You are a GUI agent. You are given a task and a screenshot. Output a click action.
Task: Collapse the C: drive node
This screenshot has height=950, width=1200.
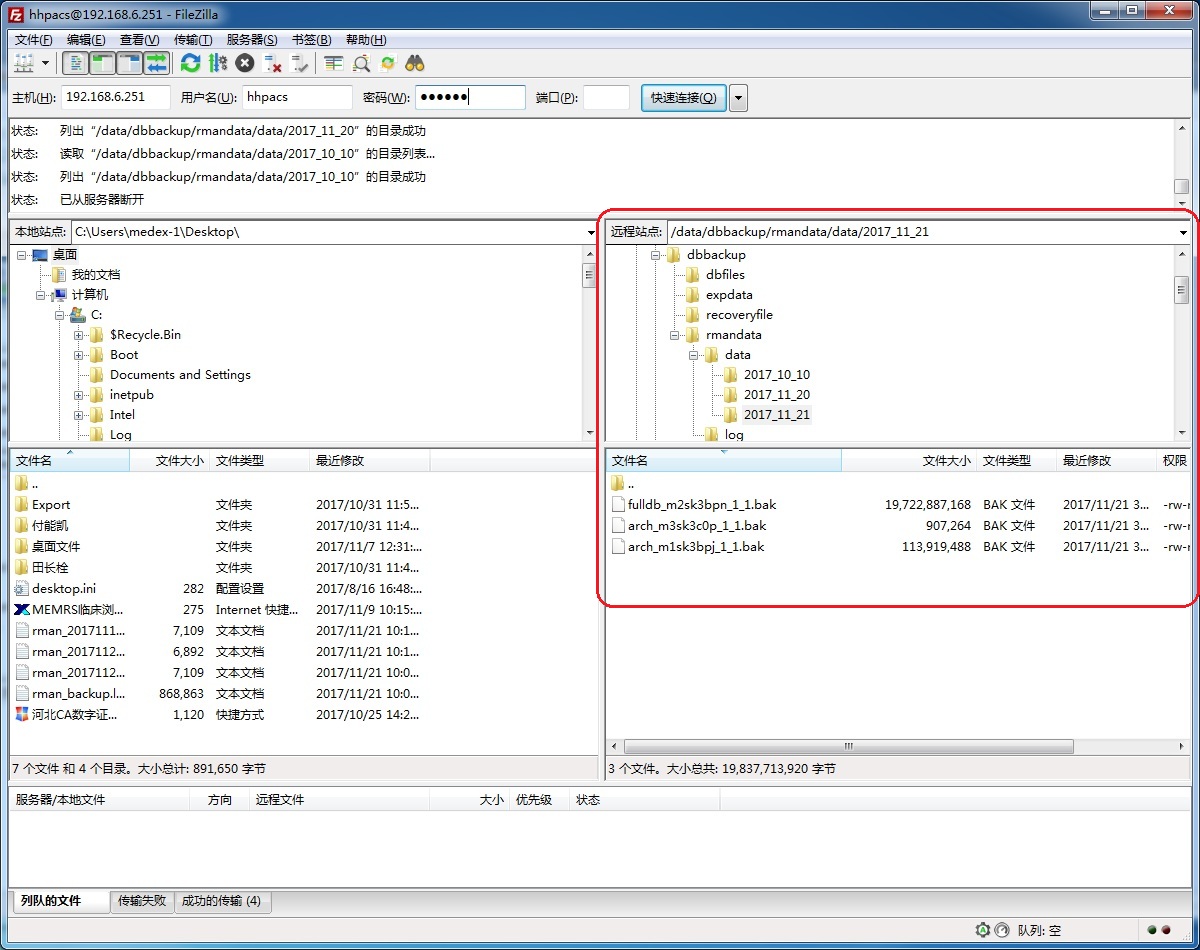[x=60, y=315]
